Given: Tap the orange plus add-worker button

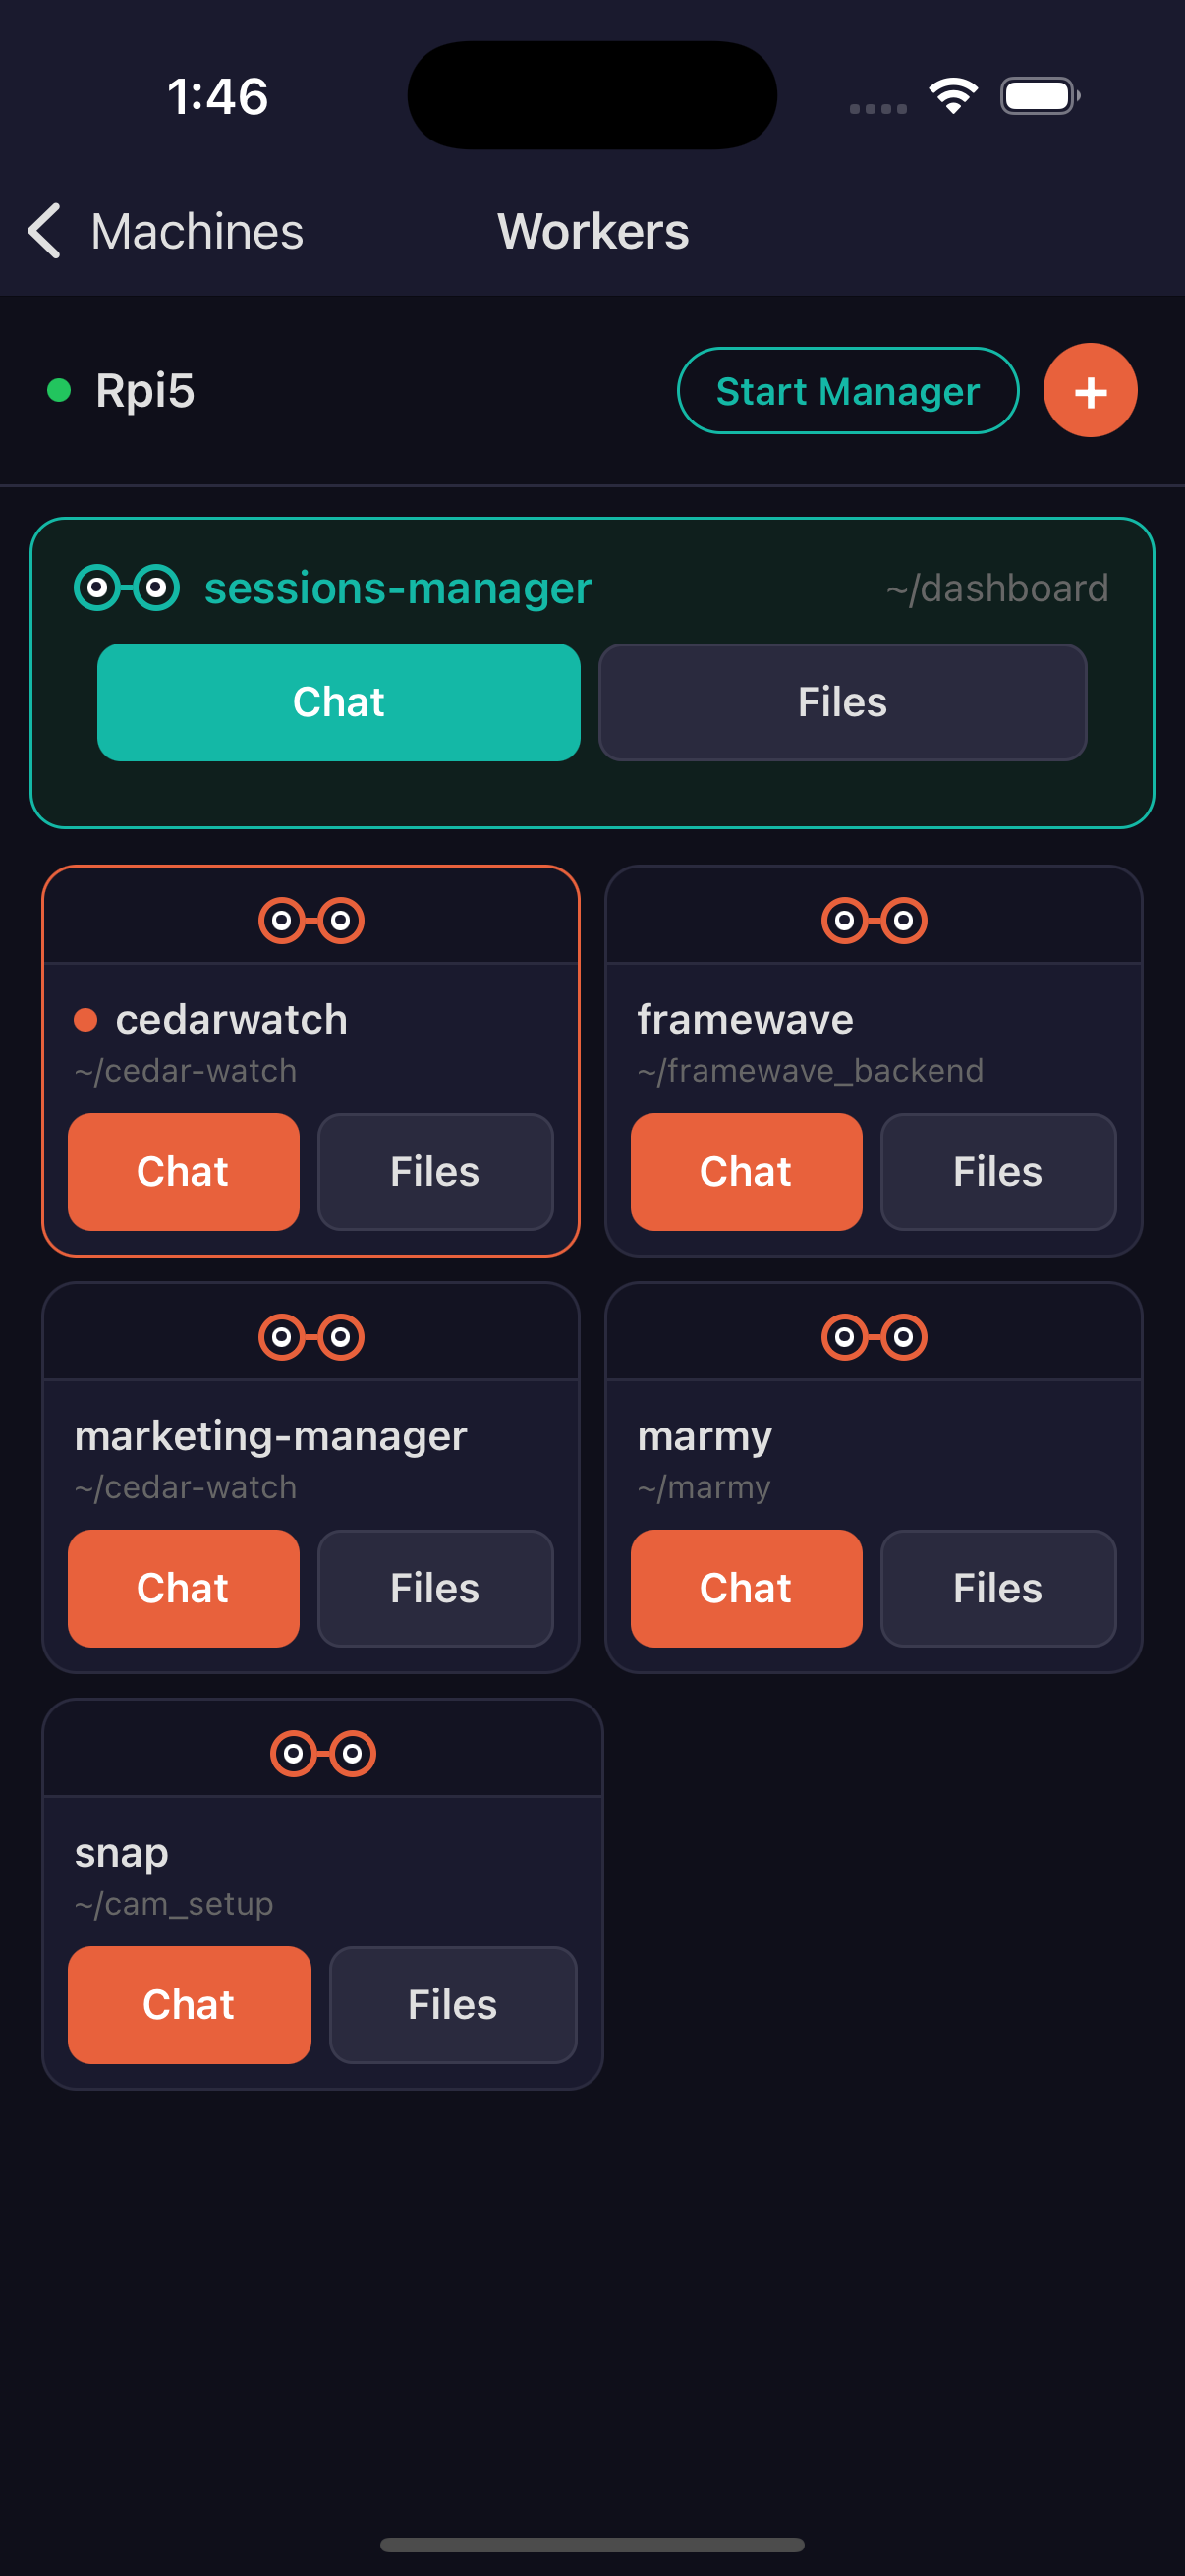Looking at the screenshot, I should click(1090, 391).
